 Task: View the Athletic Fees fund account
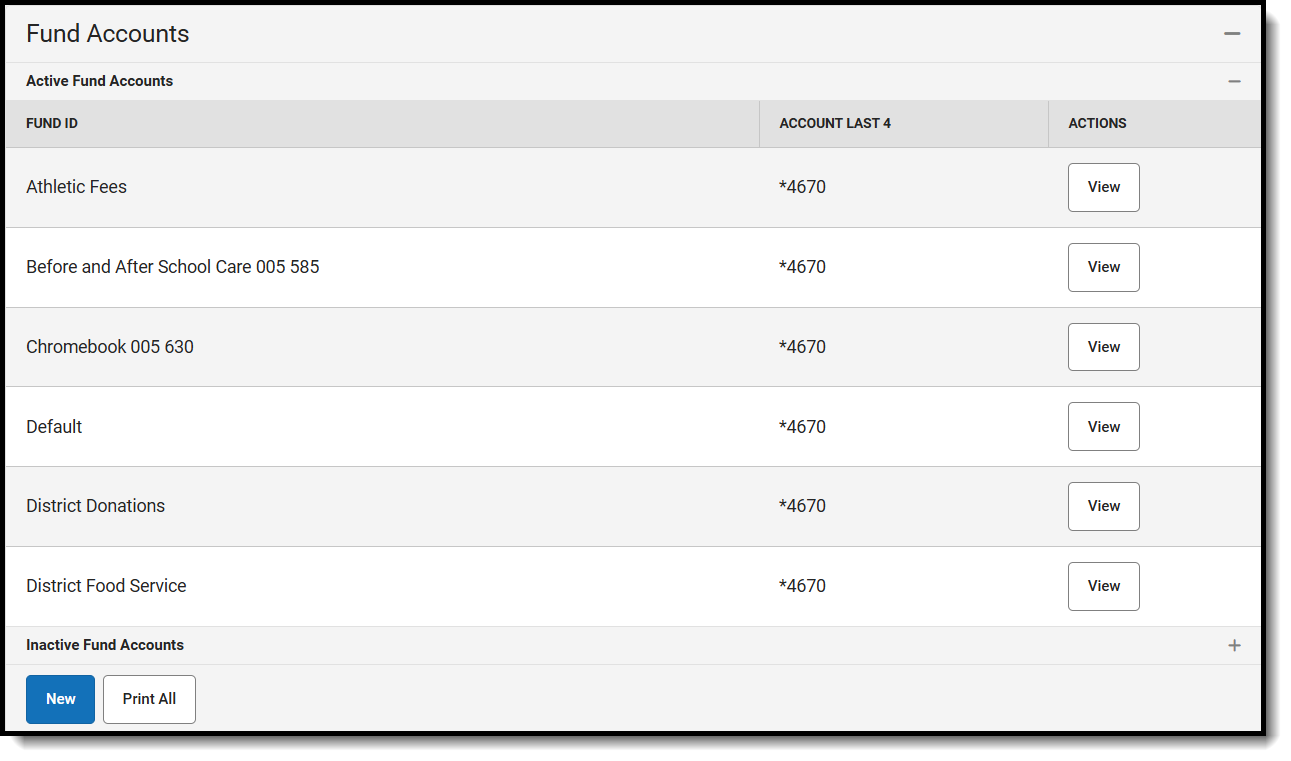click(x=1103, y=187)
